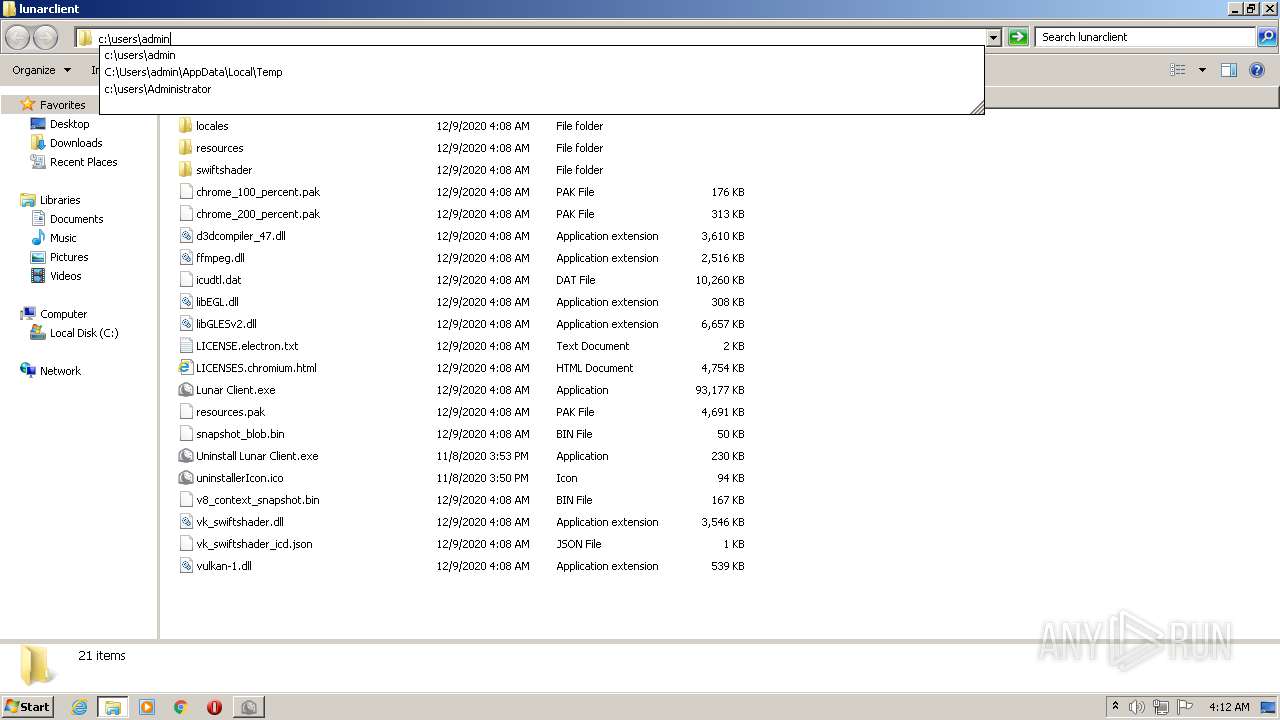Open the Organize menu
The image size is (1280, 720).
coord(41,70)
